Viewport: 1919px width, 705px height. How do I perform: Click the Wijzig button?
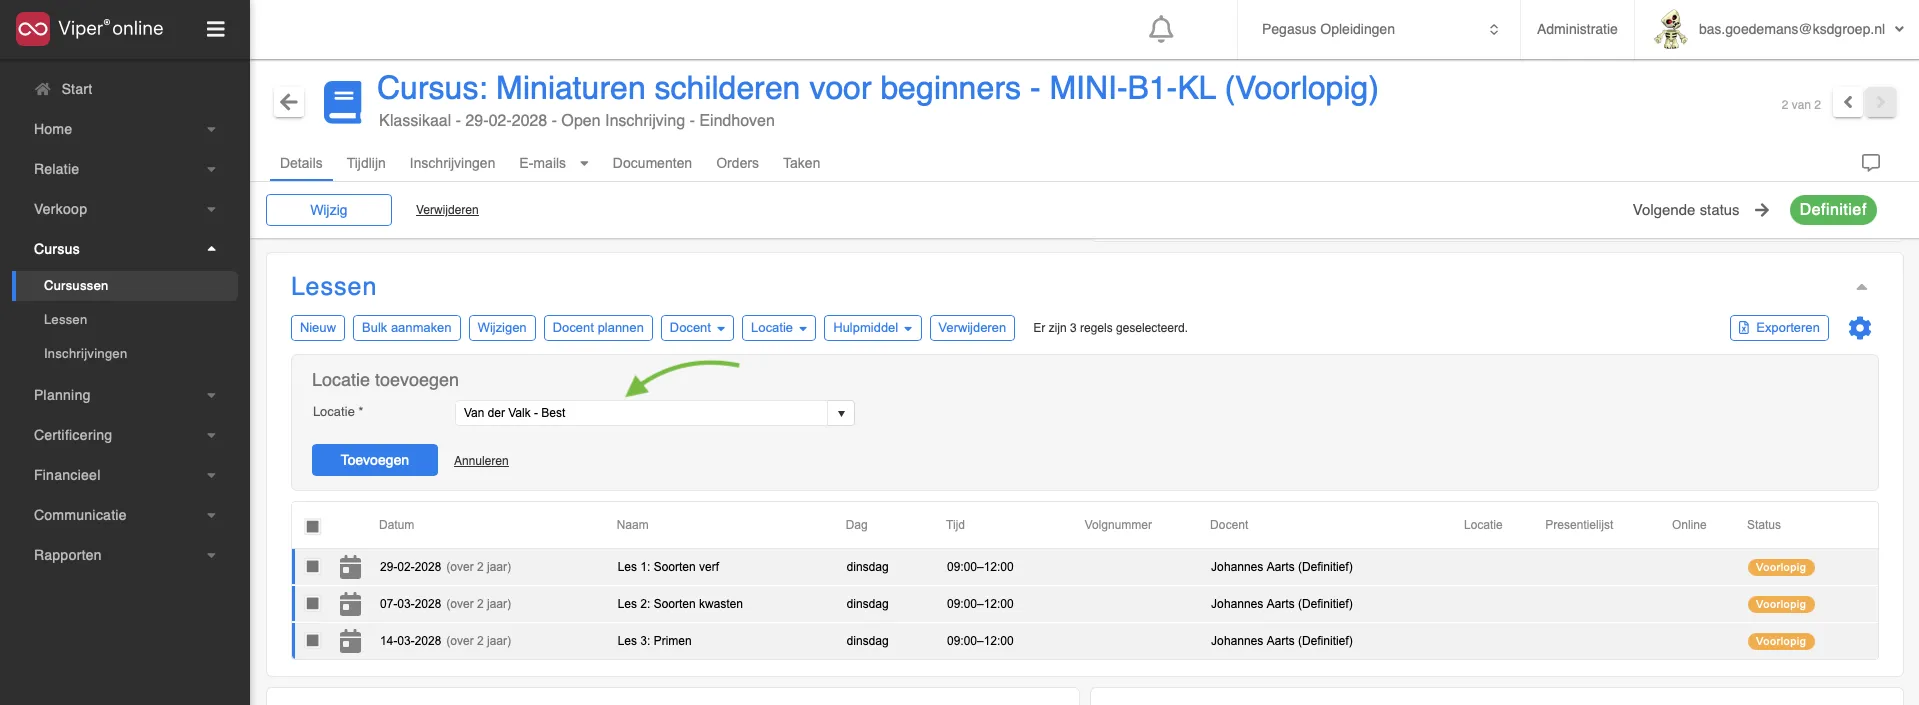tap(329, 210)
